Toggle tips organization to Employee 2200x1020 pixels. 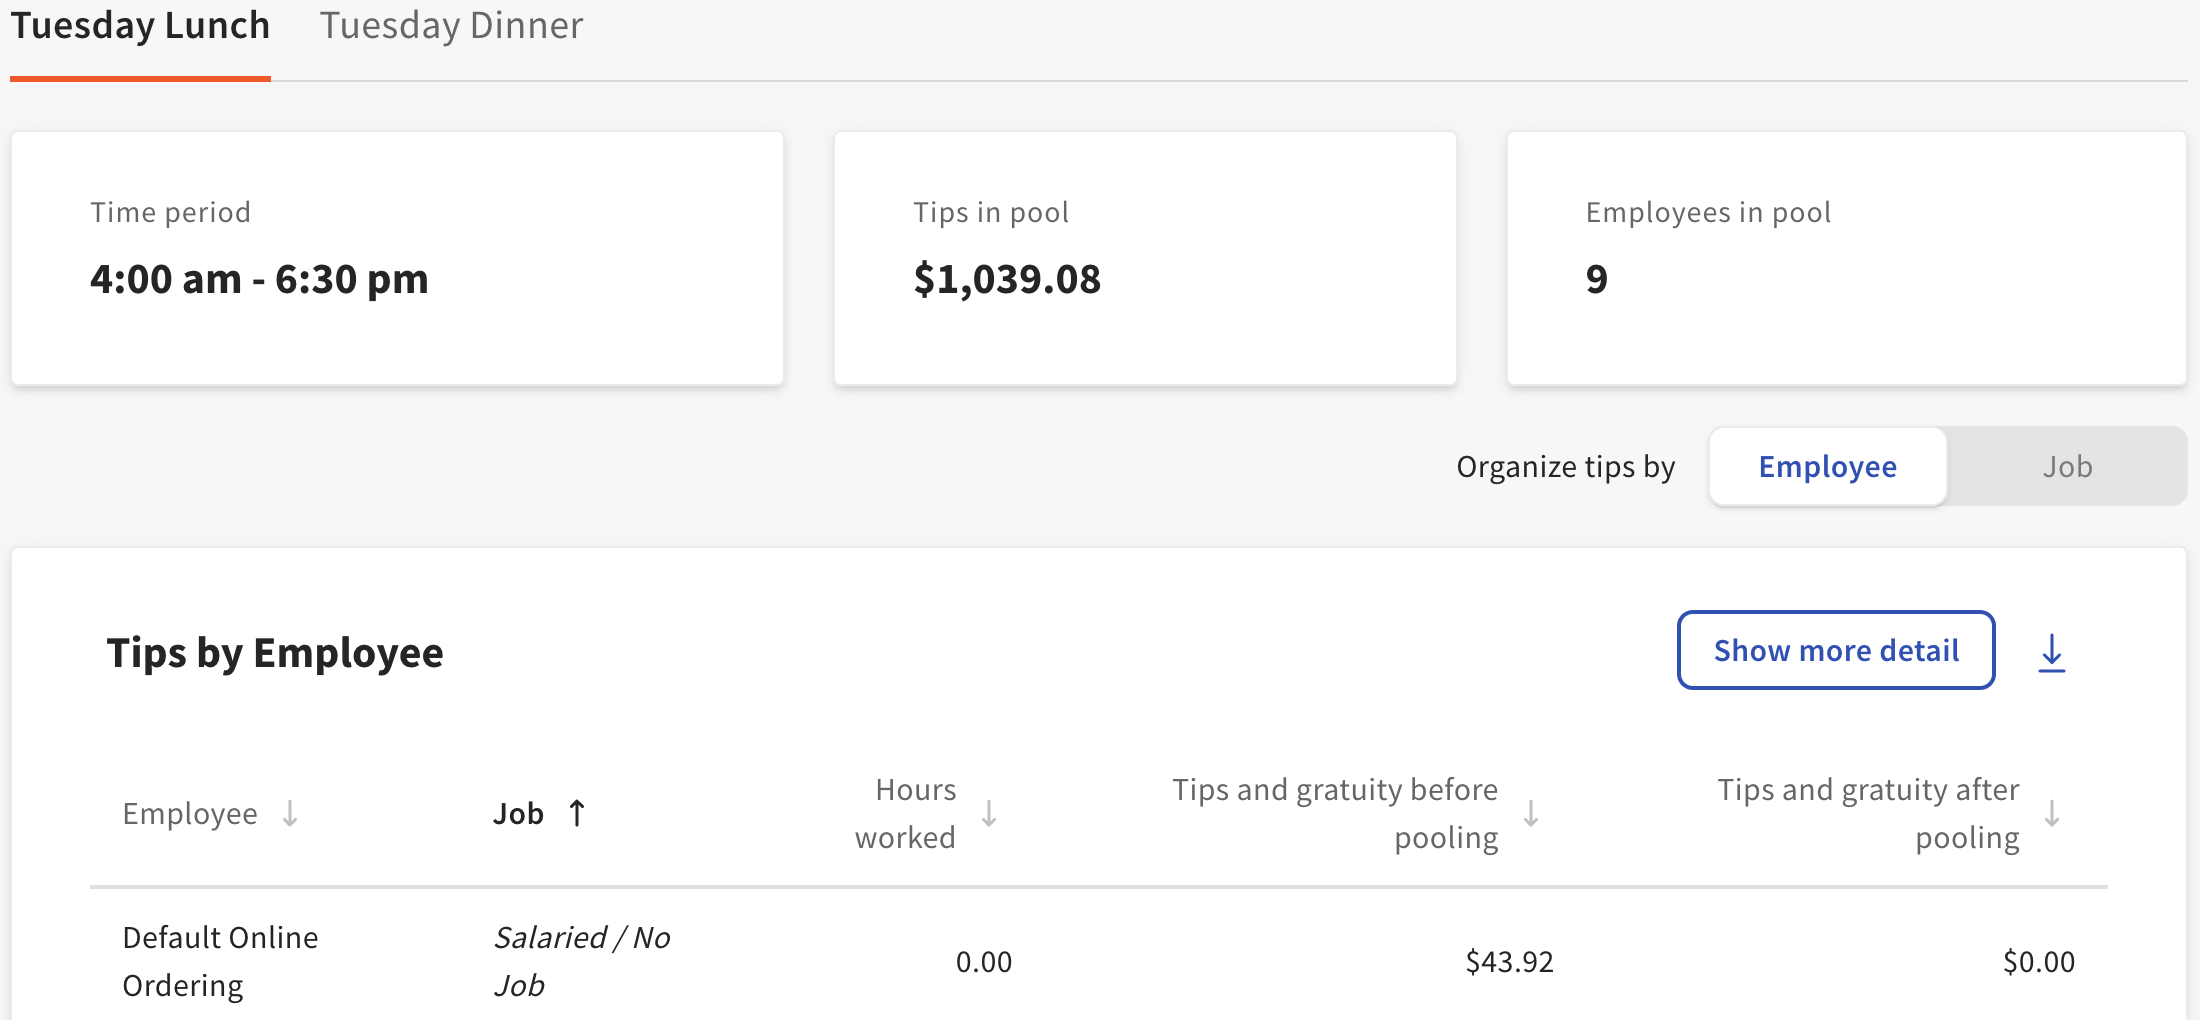(x=1827, y=466)
